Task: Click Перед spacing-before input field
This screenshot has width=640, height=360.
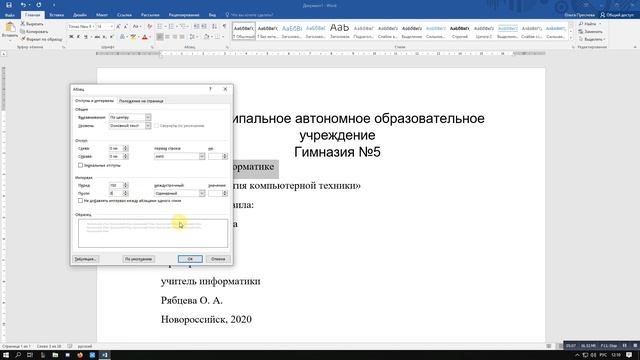Action: (x=116, y=185)
